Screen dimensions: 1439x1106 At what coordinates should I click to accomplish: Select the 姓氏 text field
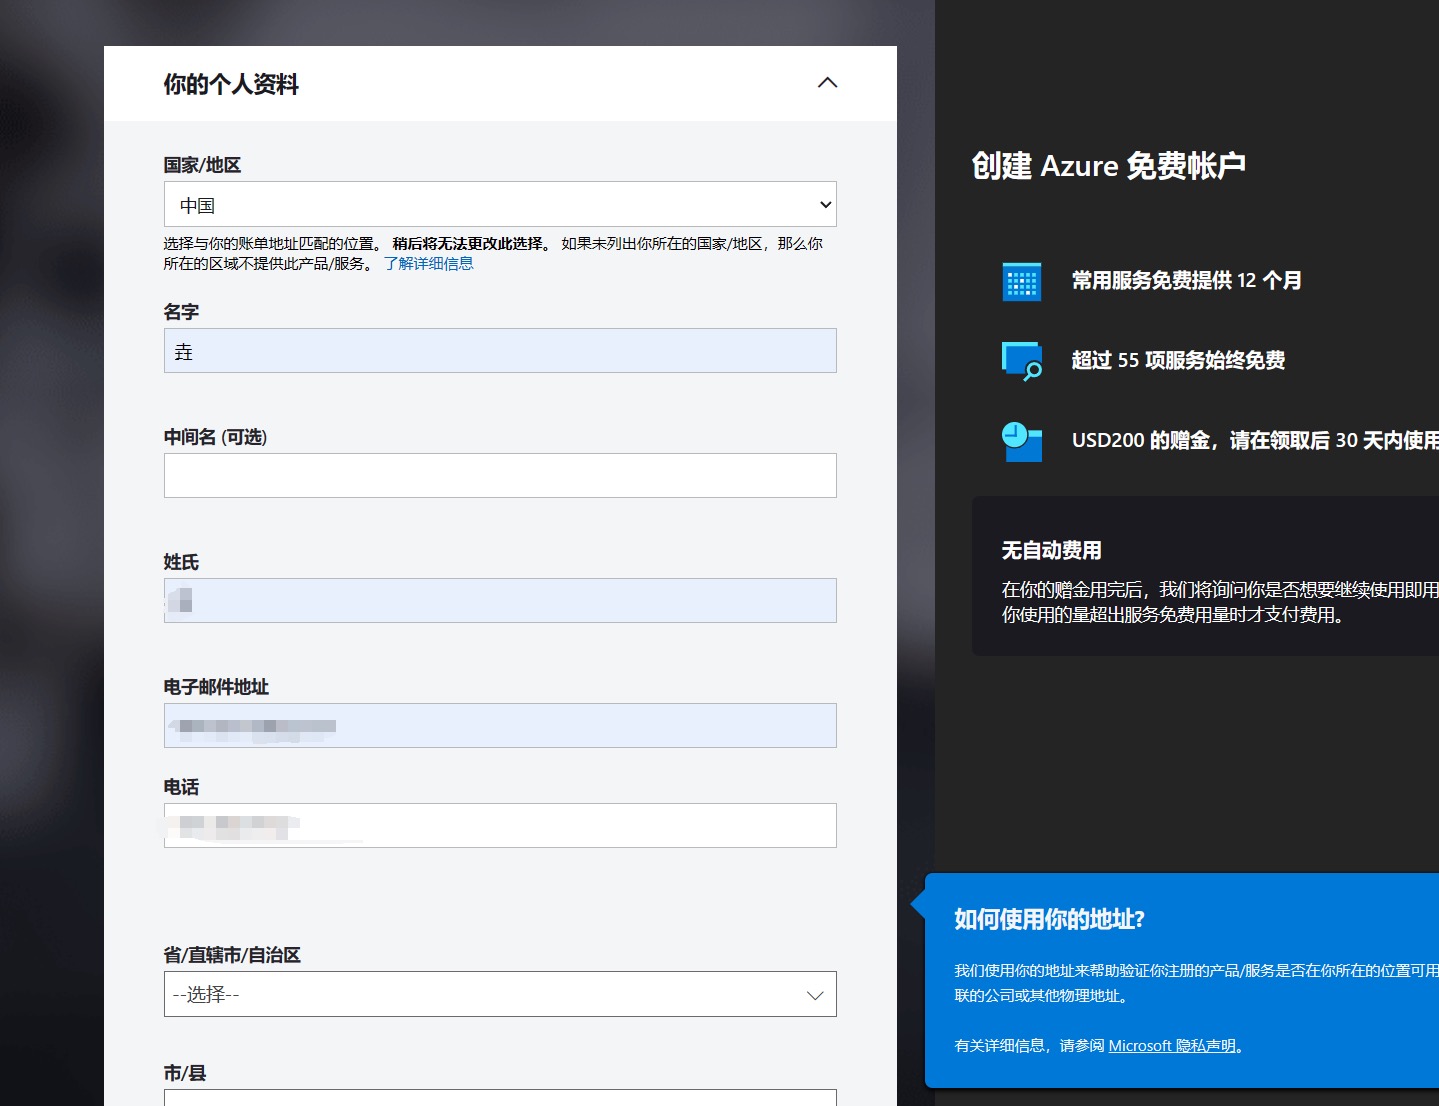click(x=500, y=601)
